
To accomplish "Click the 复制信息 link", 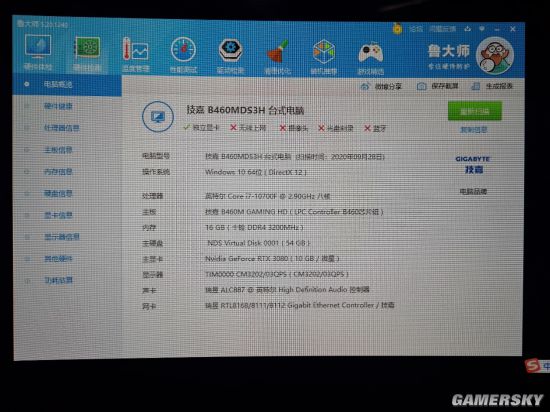I will 474,130.
